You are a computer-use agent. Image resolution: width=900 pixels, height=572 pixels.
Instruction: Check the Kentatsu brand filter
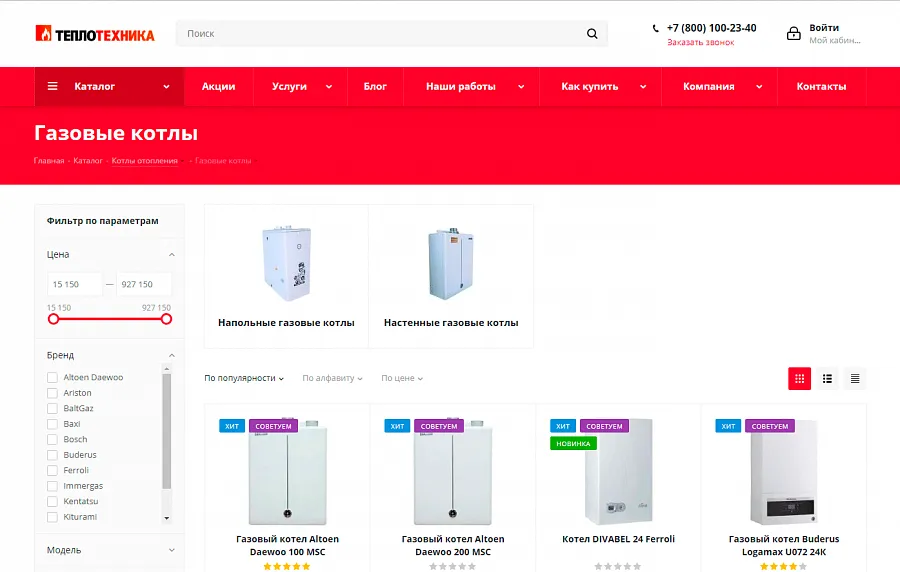52,501
